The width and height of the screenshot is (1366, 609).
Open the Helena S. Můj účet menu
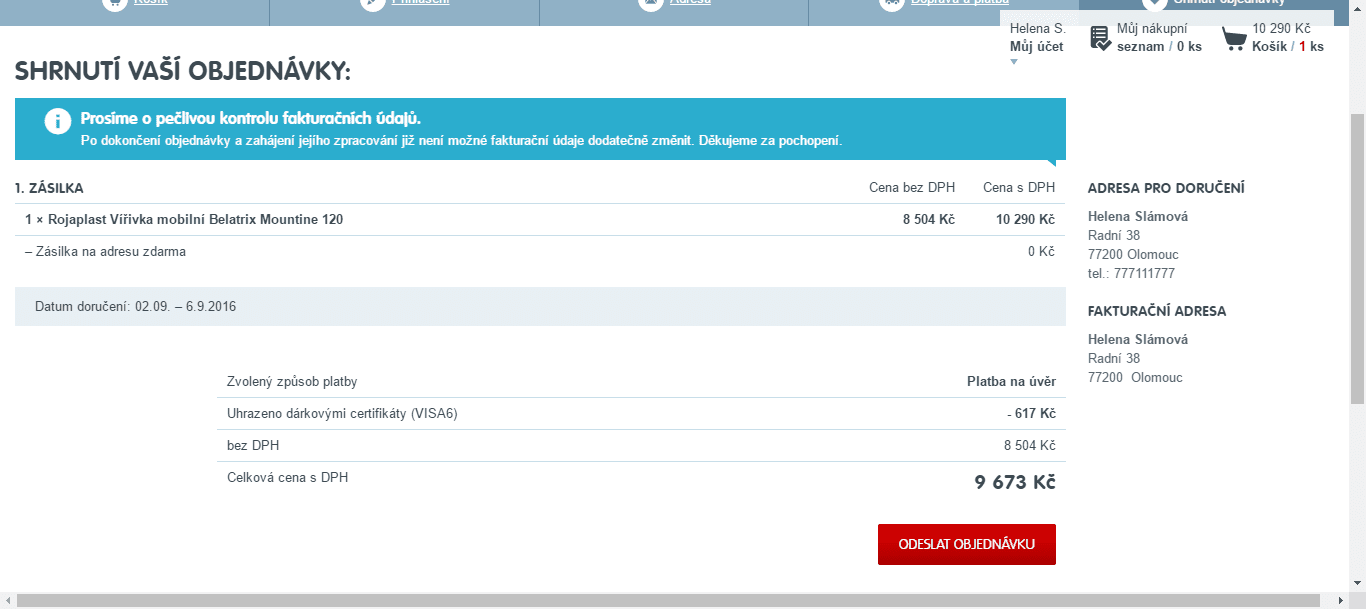[x=1037, y=38]
